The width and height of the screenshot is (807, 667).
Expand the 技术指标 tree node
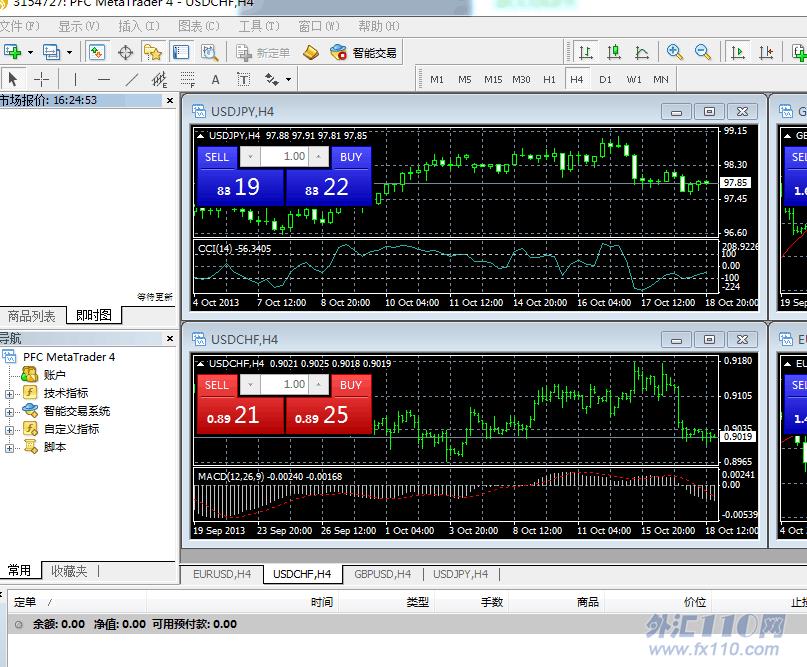point(9,394)
